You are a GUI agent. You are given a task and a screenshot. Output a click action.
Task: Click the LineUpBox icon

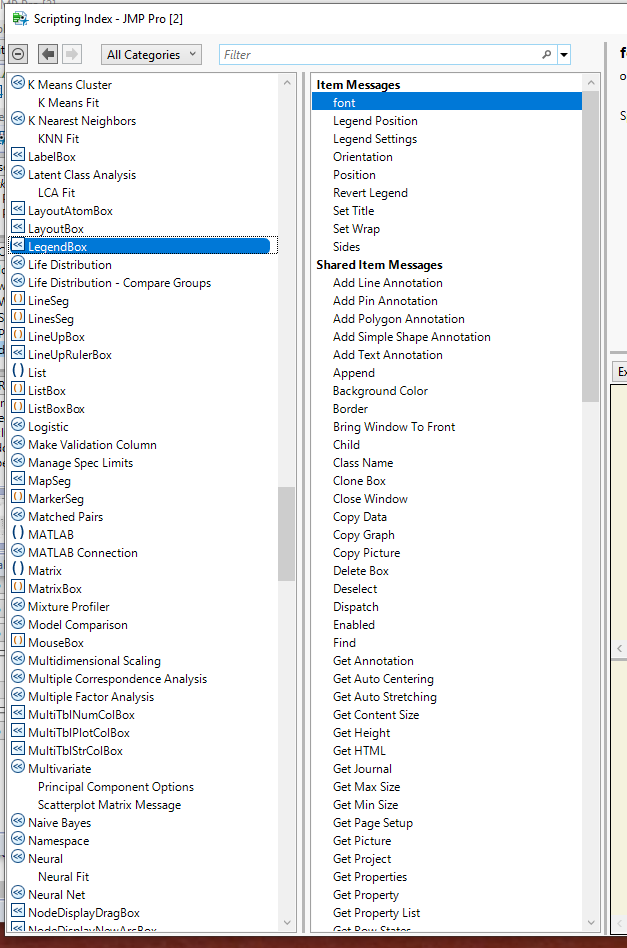click(18, 336)
